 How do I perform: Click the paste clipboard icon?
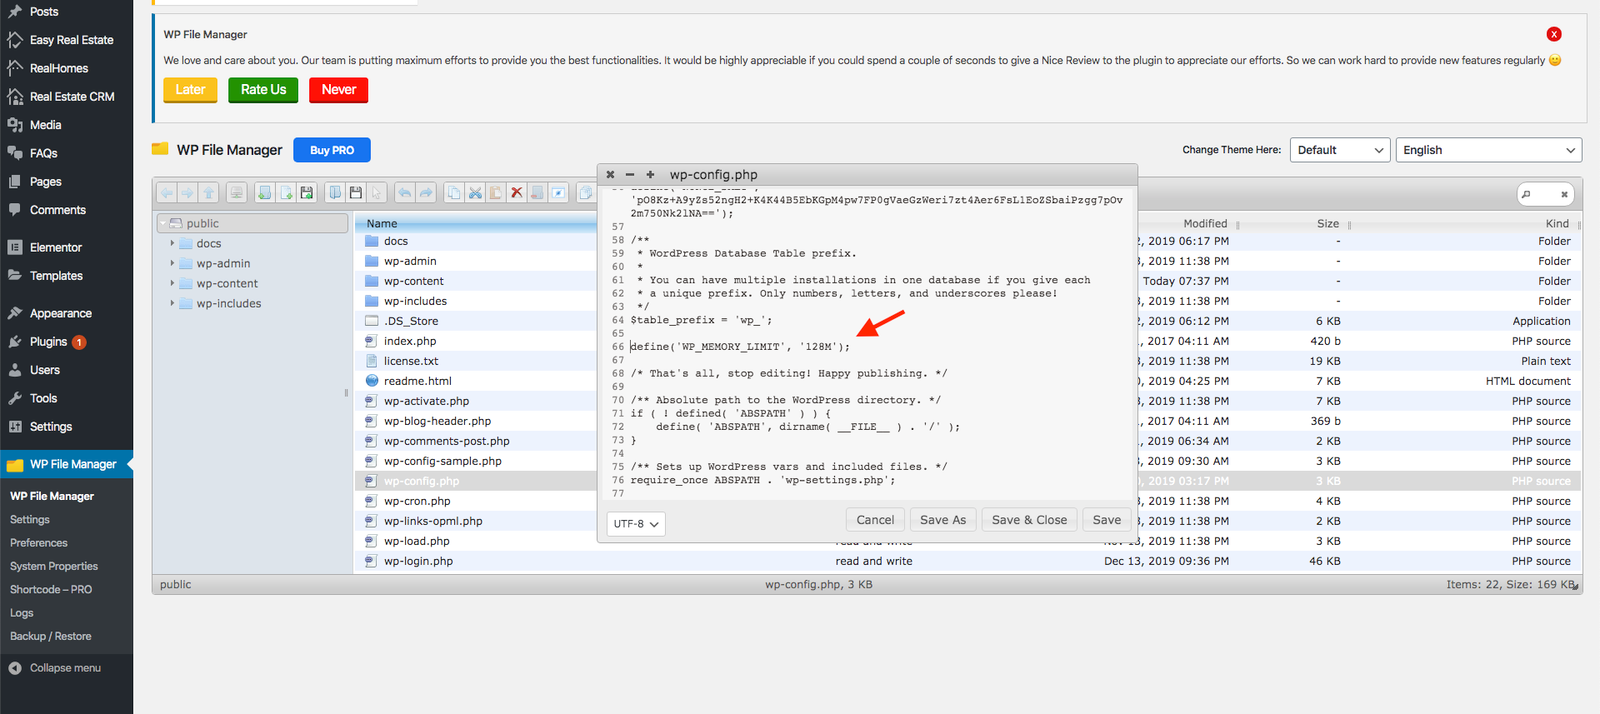[495, 192]
